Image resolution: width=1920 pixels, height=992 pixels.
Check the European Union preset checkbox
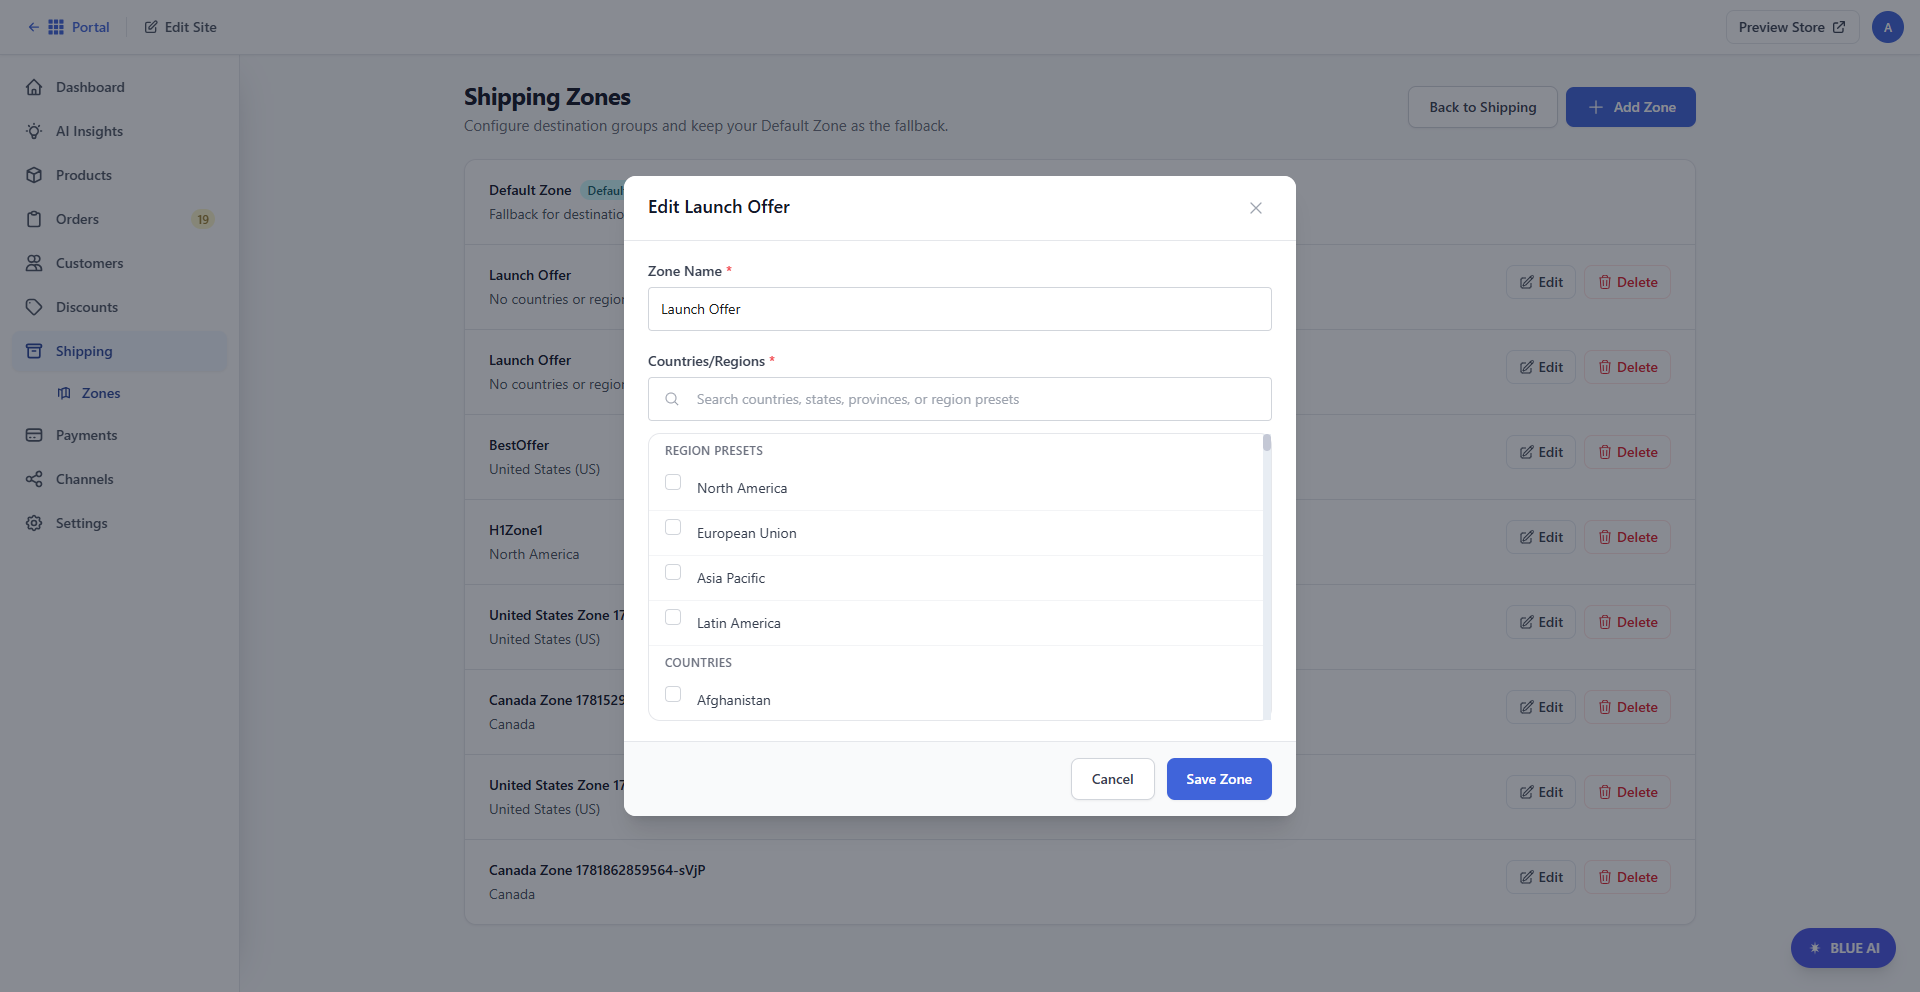click(673, 527)
